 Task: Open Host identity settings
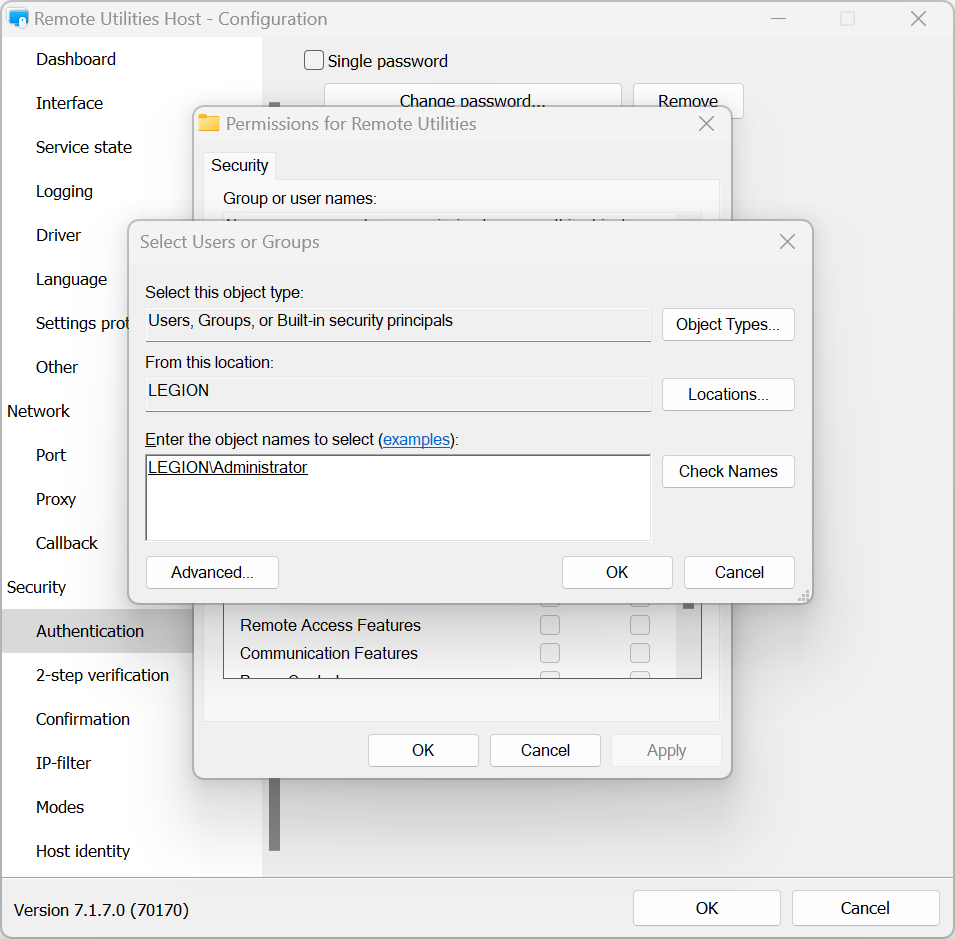tap(83, 851)
